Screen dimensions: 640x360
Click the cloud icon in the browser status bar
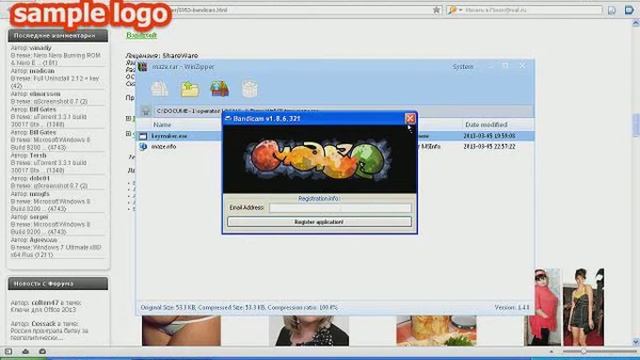click(x=25, y=351)
